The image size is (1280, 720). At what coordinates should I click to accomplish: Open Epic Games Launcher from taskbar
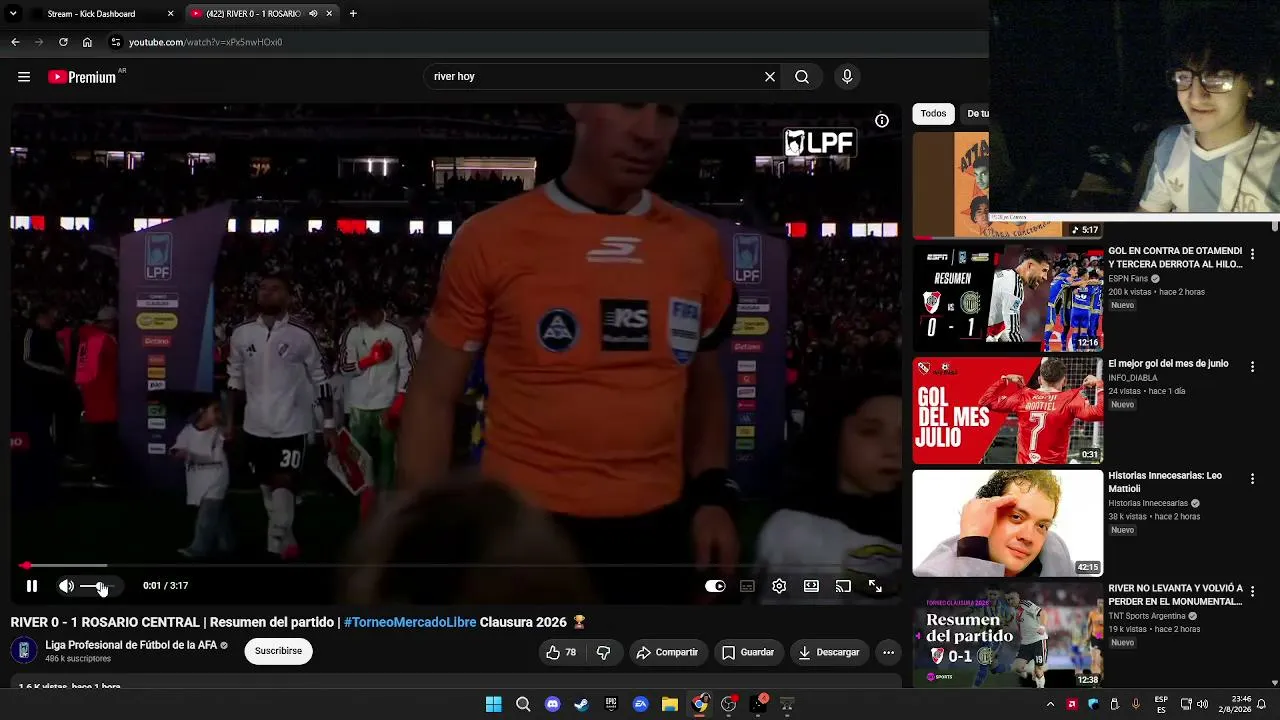(611, 704)
